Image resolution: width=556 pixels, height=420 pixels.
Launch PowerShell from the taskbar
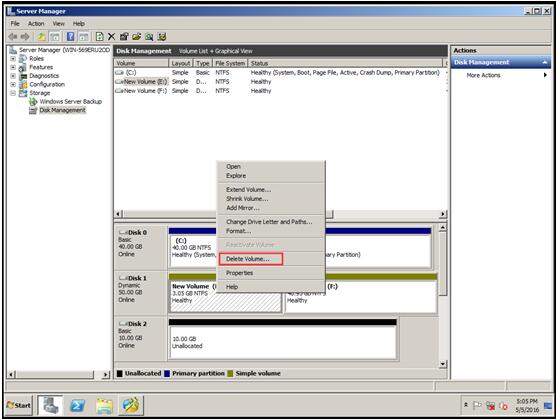click(77, 405)
